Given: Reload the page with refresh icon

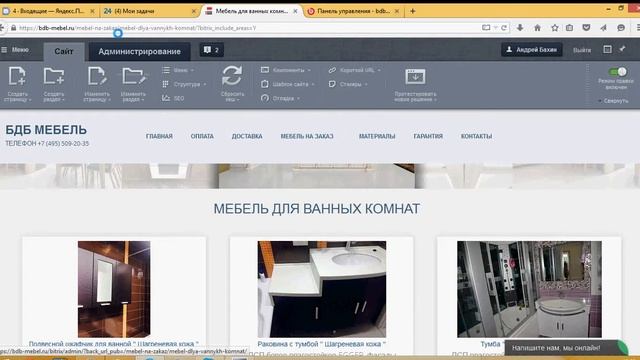Looking at the screenshot, I should click(504, 28).
